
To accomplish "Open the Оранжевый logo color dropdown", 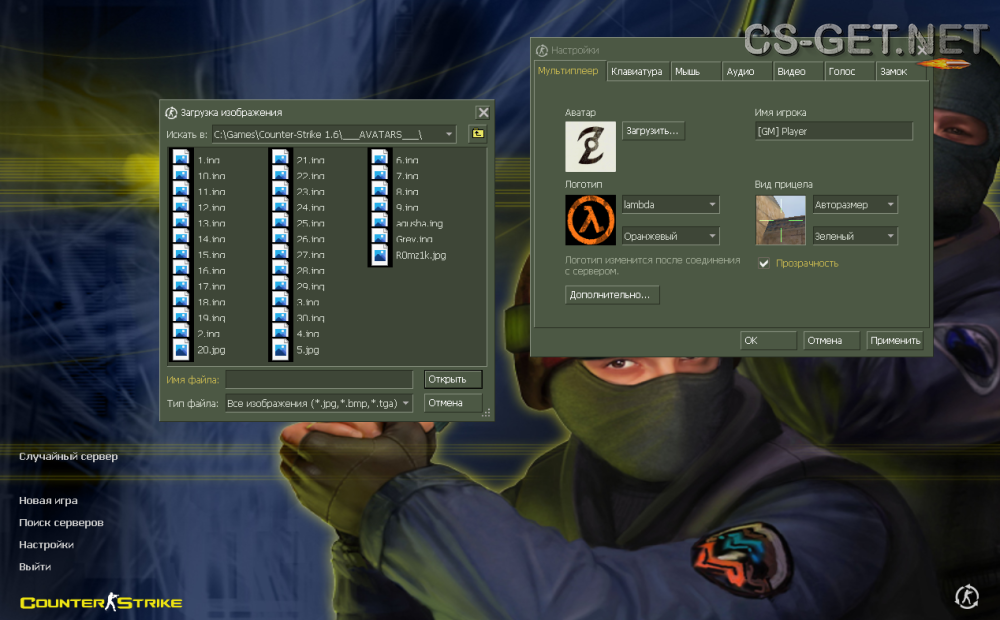I will point(712,236).
